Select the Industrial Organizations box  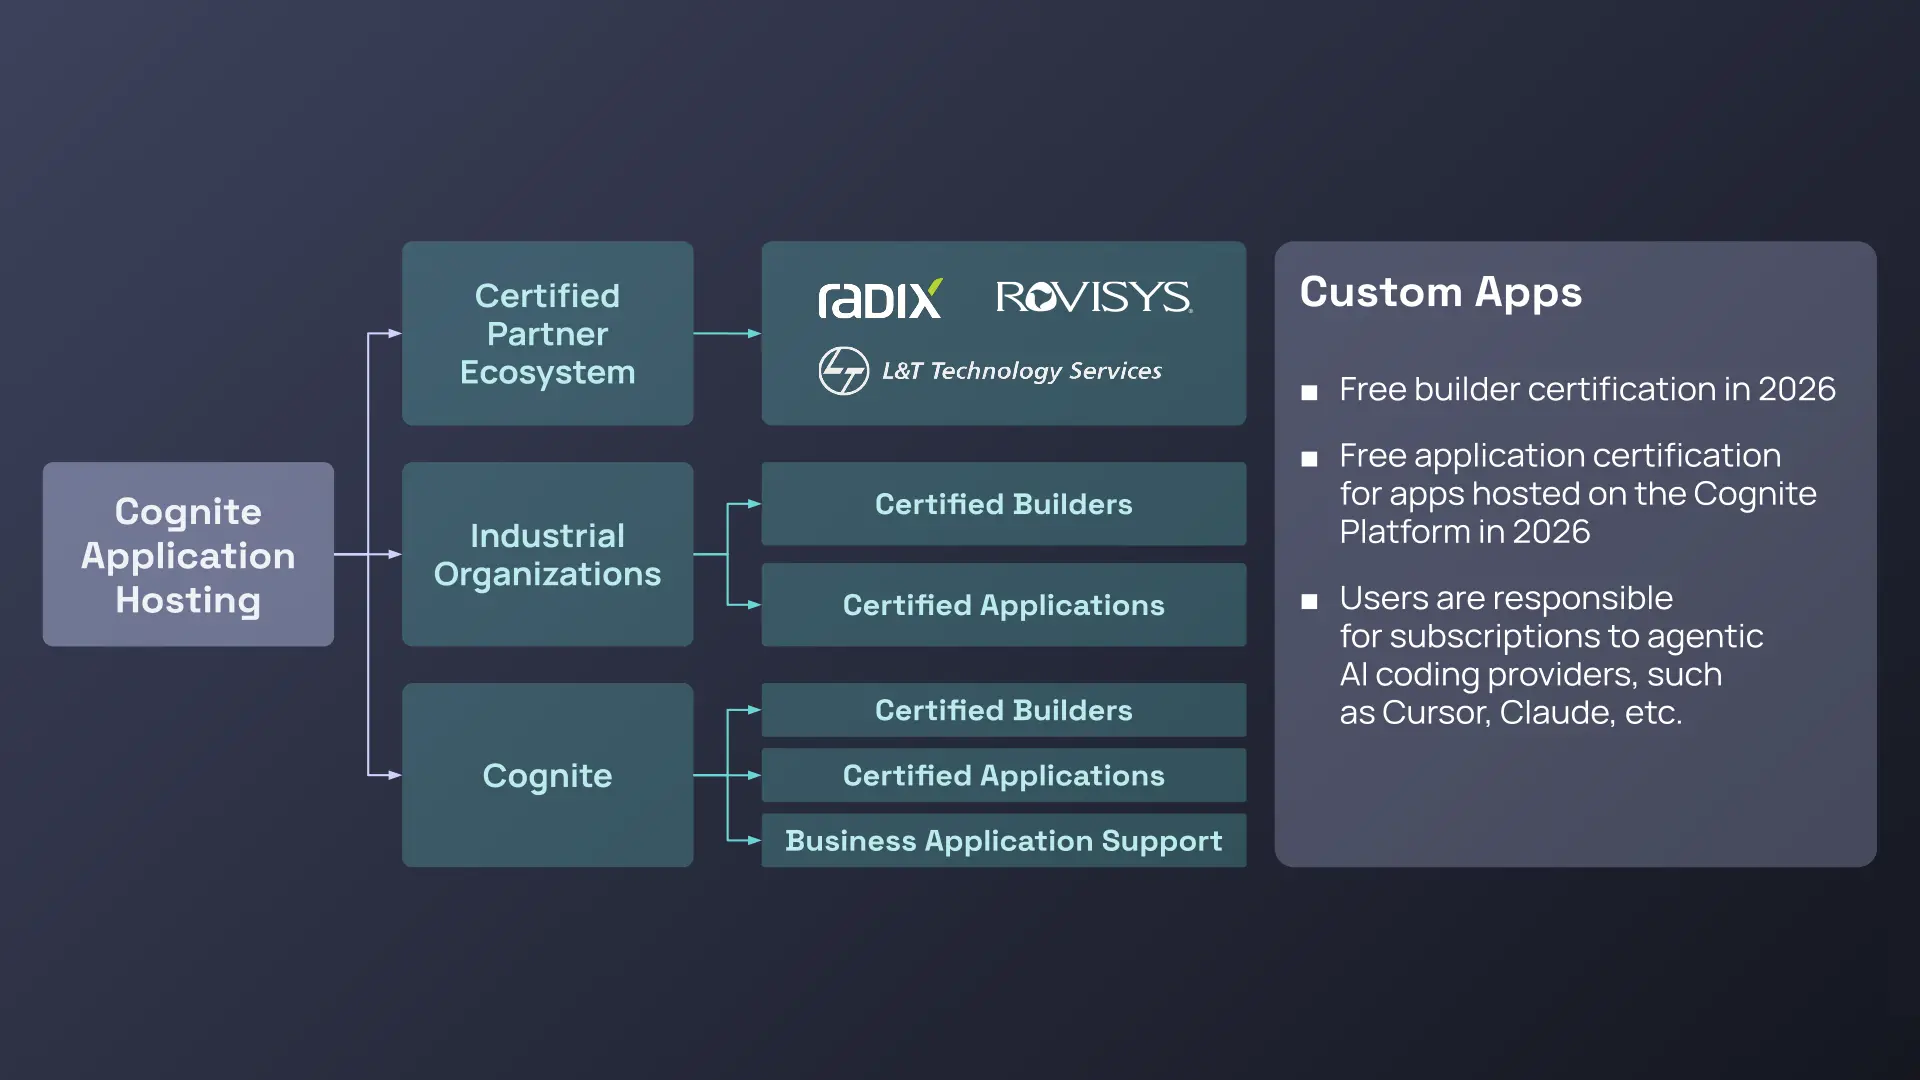pyautogui.click(x=547, y=554)
